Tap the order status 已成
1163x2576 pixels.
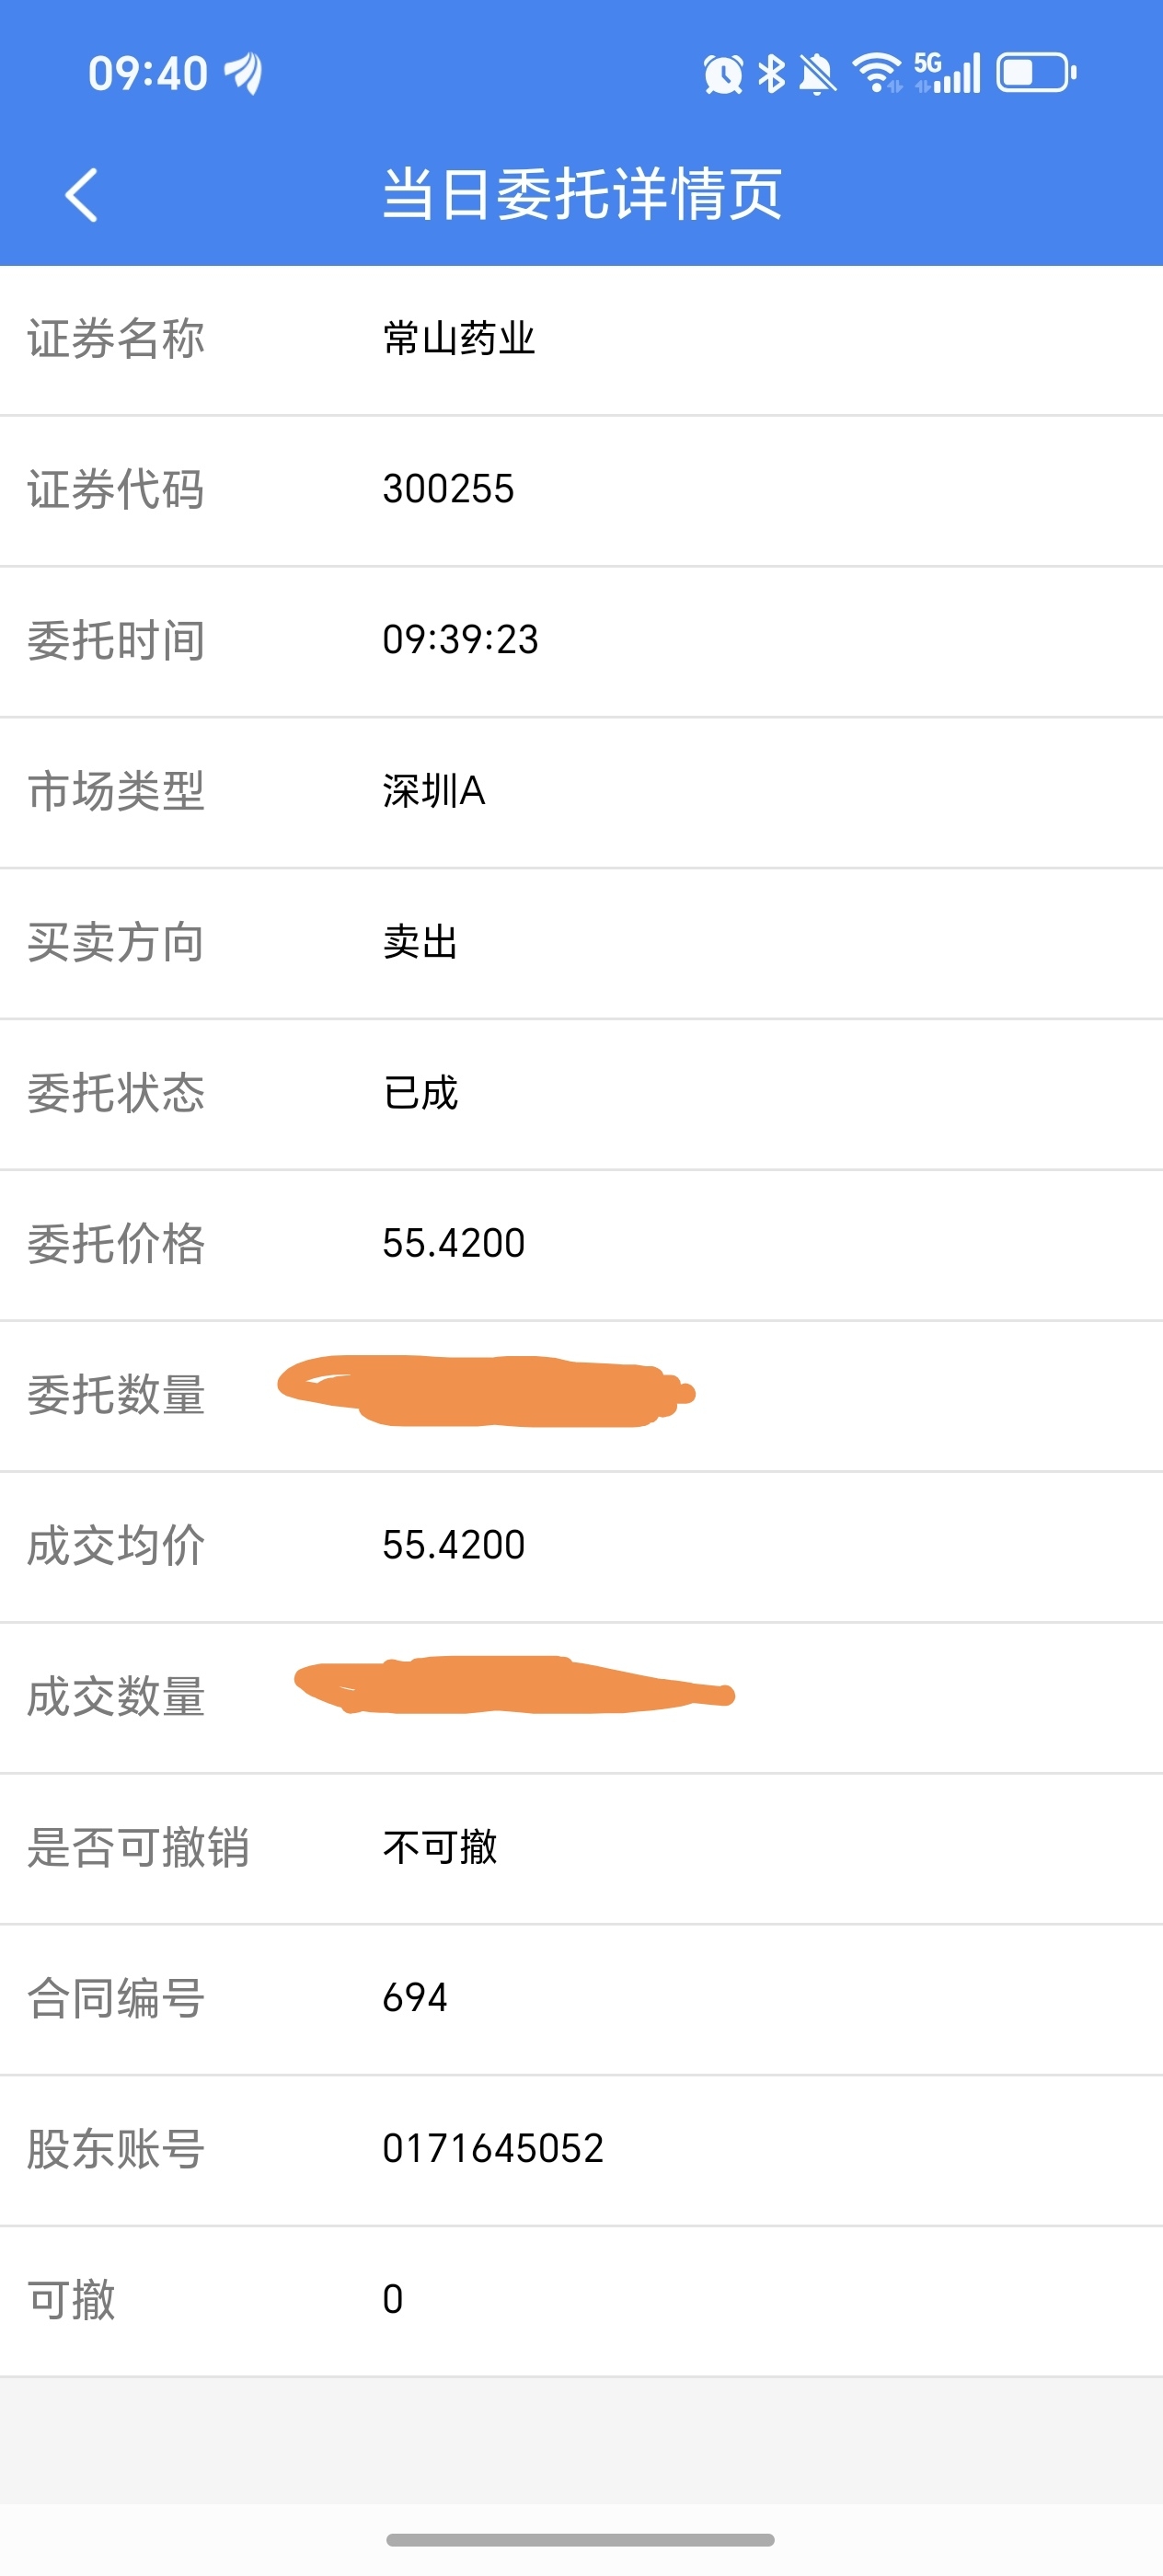pos(420,1093)
